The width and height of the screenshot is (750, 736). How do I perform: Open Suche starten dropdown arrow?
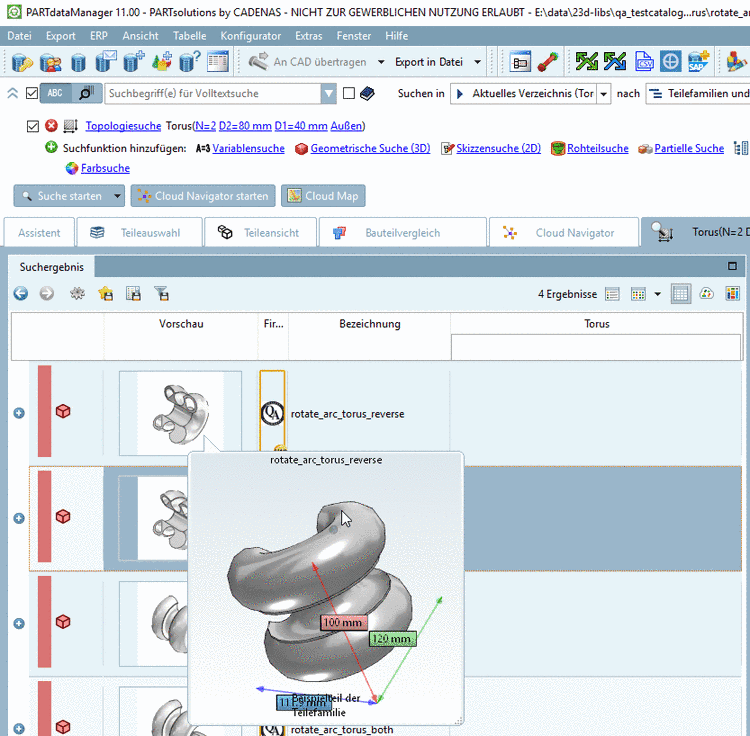117,196
